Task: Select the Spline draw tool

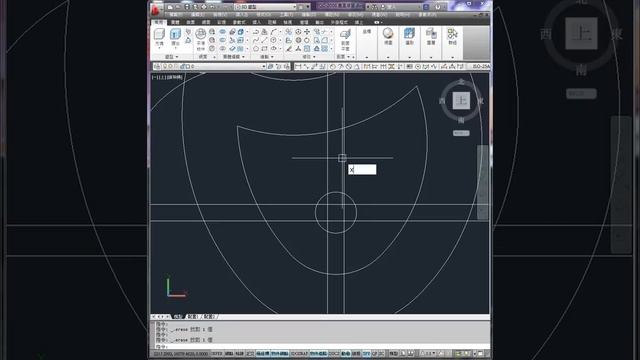Action: (x=256, y=40)
